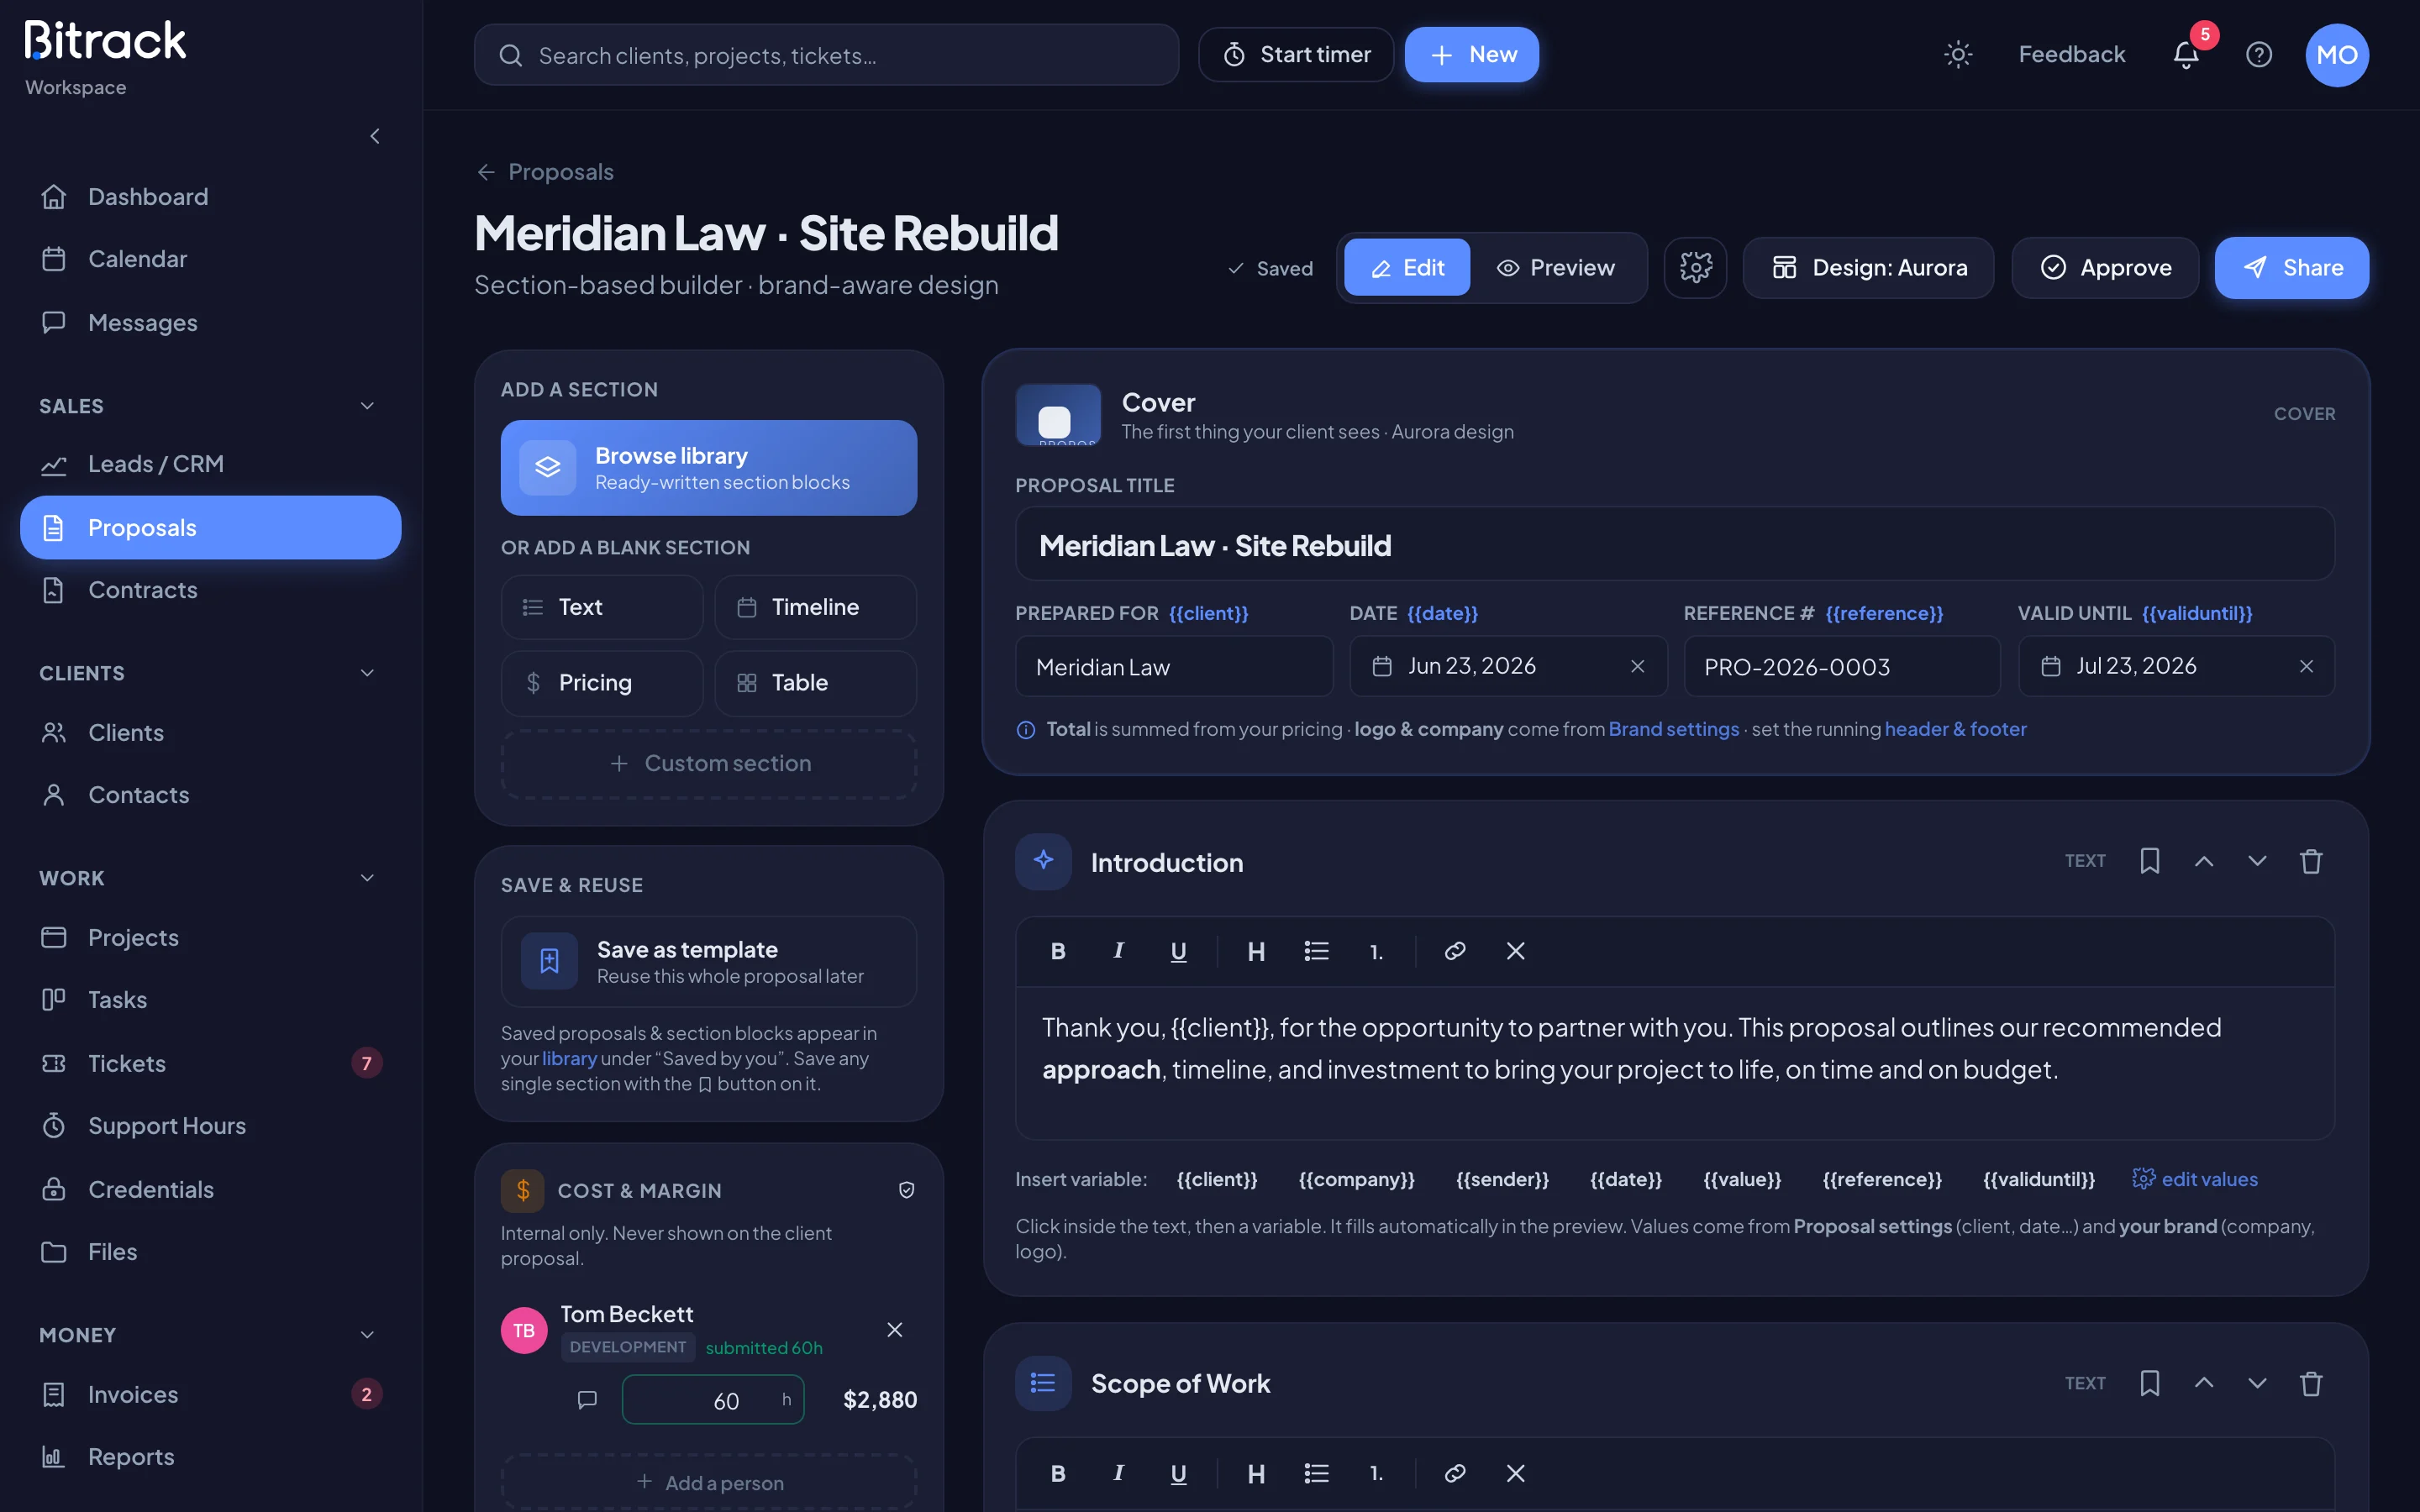Collapse the WORK sidebar group

(367, 877)
